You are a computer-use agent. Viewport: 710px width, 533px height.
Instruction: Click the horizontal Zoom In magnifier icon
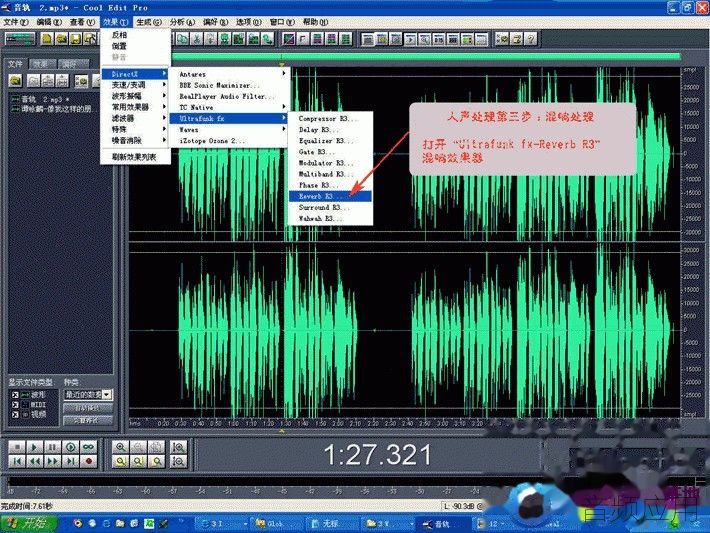(120, 447)
